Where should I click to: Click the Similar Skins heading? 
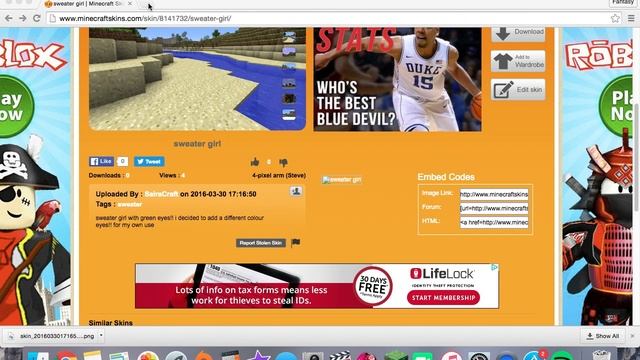coord(111,322)
